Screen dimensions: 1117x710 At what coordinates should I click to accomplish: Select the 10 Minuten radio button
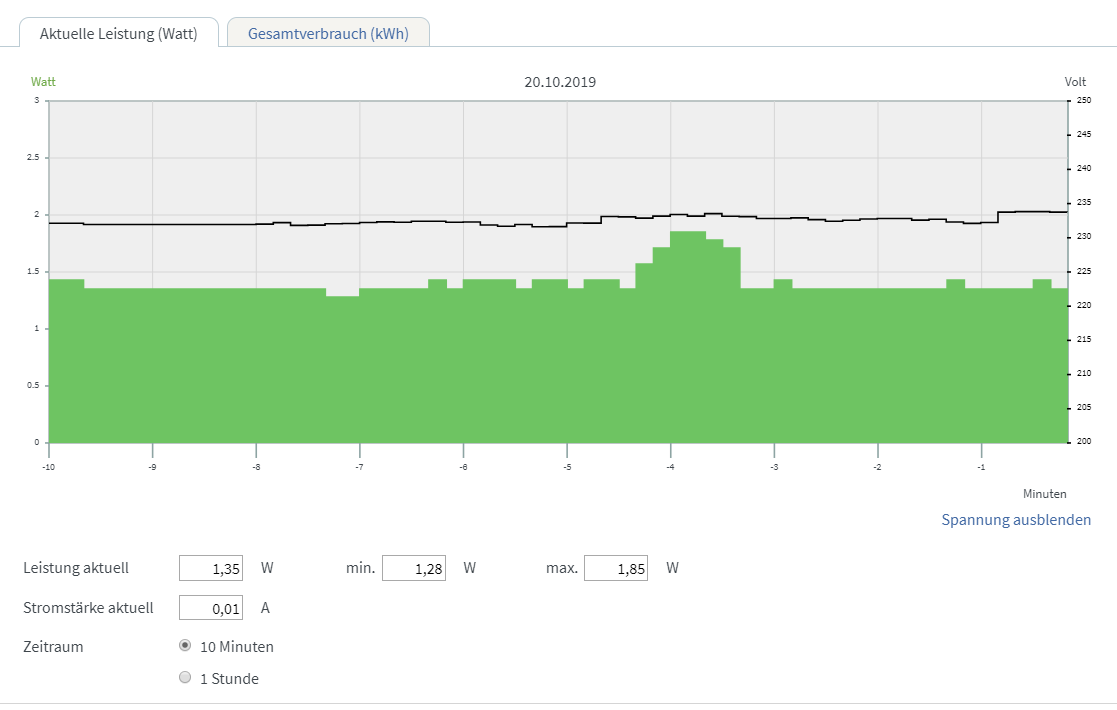pyautogui.click(x=184, y=646)
